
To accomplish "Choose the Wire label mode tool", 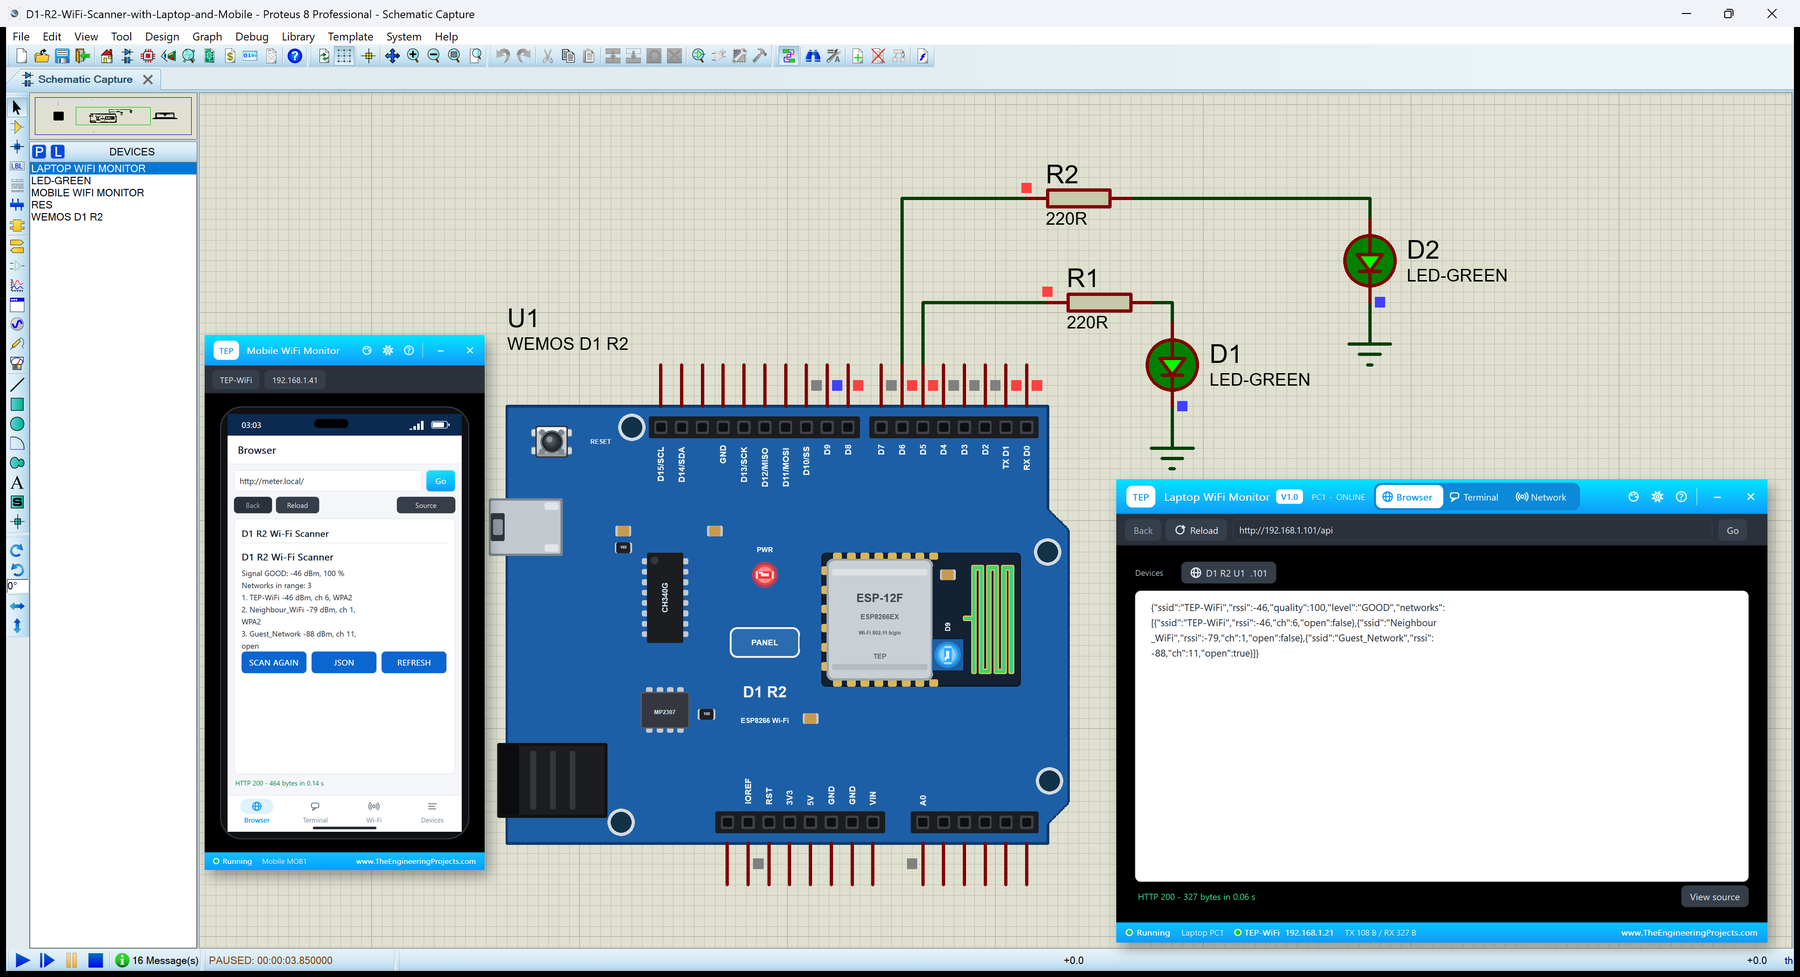I will click(17, 166).
